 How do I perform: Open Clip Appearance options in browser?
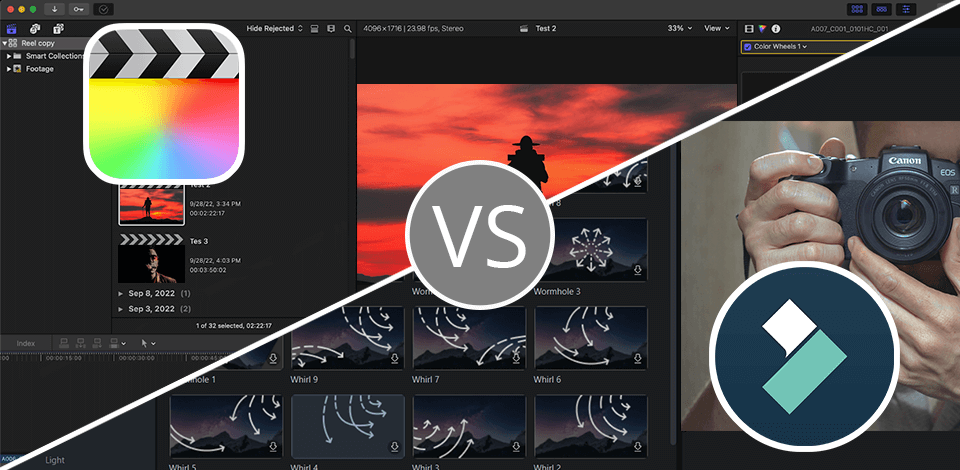point(331,28)
